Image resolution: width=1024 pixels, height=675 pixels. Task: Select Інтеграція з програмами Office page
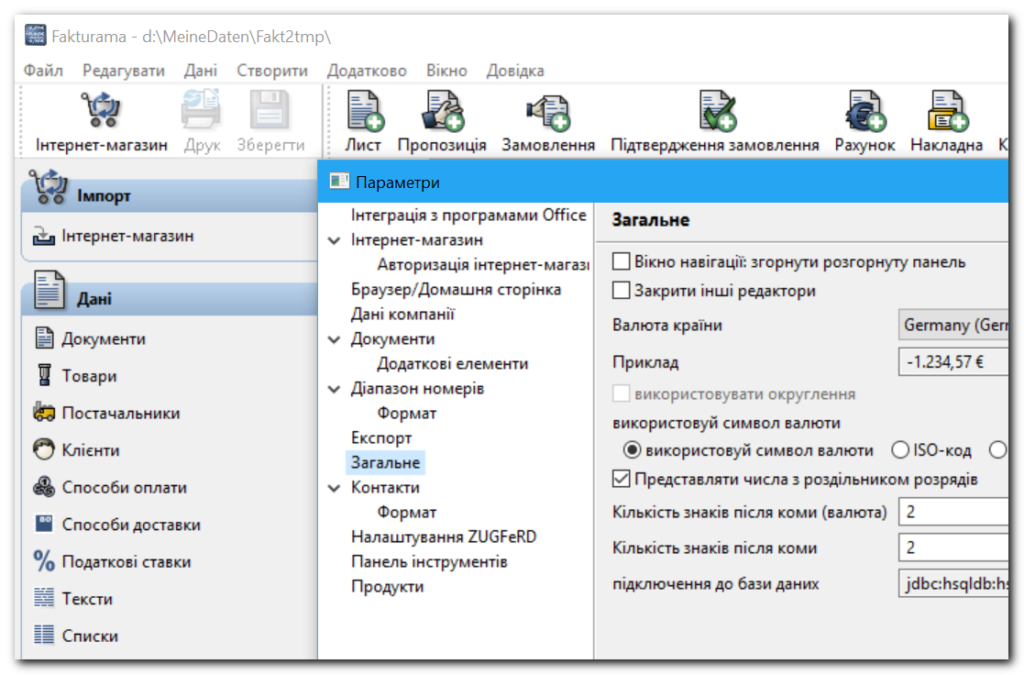[x=468, y=215]
